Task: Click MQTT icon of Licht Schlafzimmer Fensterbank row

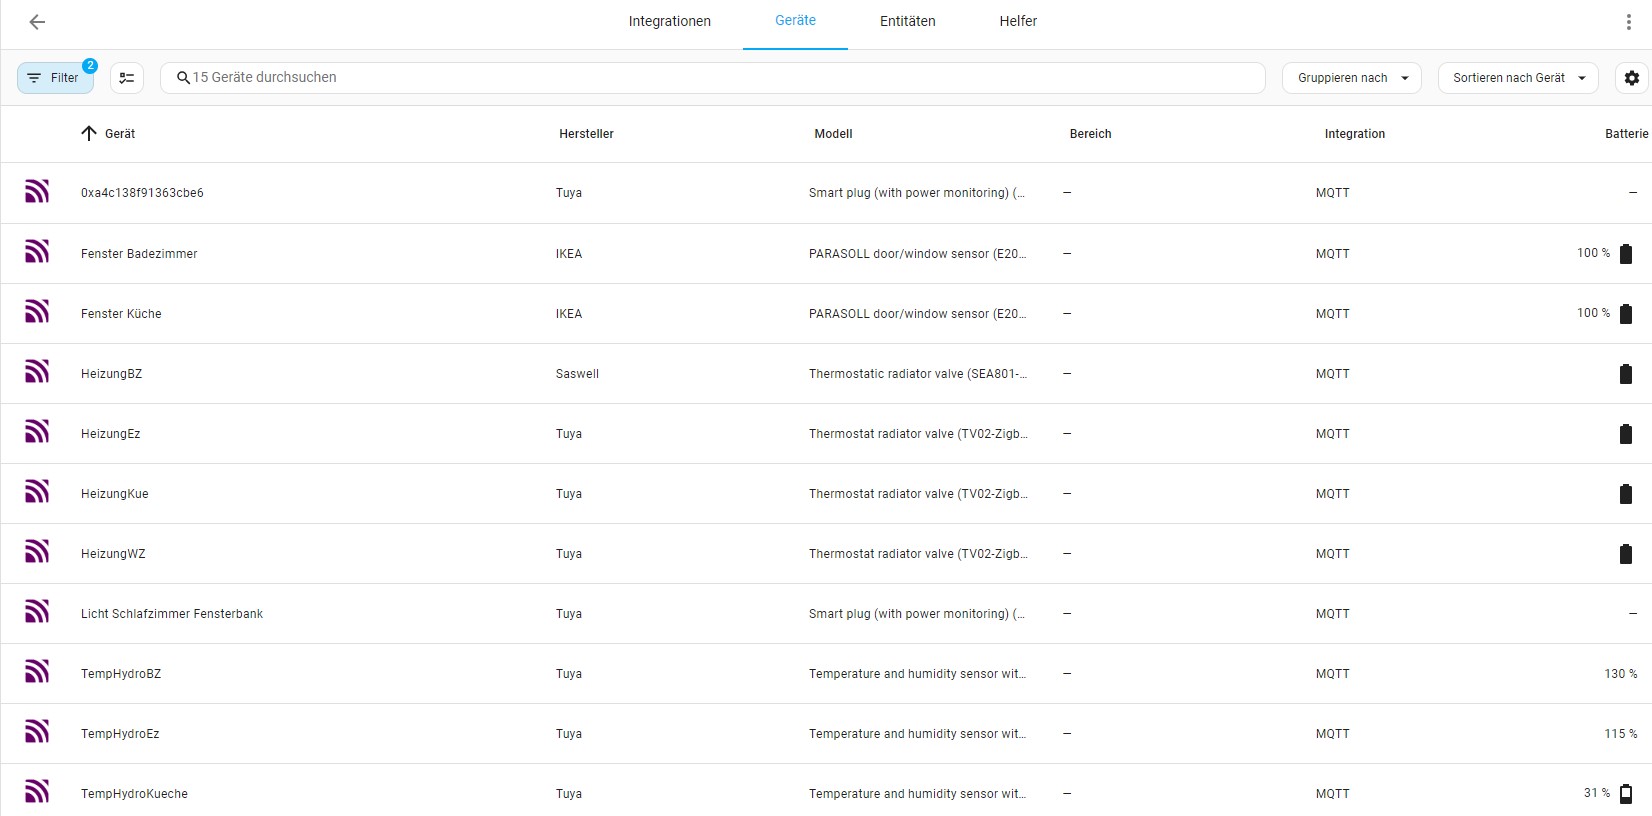Action: 37,611
